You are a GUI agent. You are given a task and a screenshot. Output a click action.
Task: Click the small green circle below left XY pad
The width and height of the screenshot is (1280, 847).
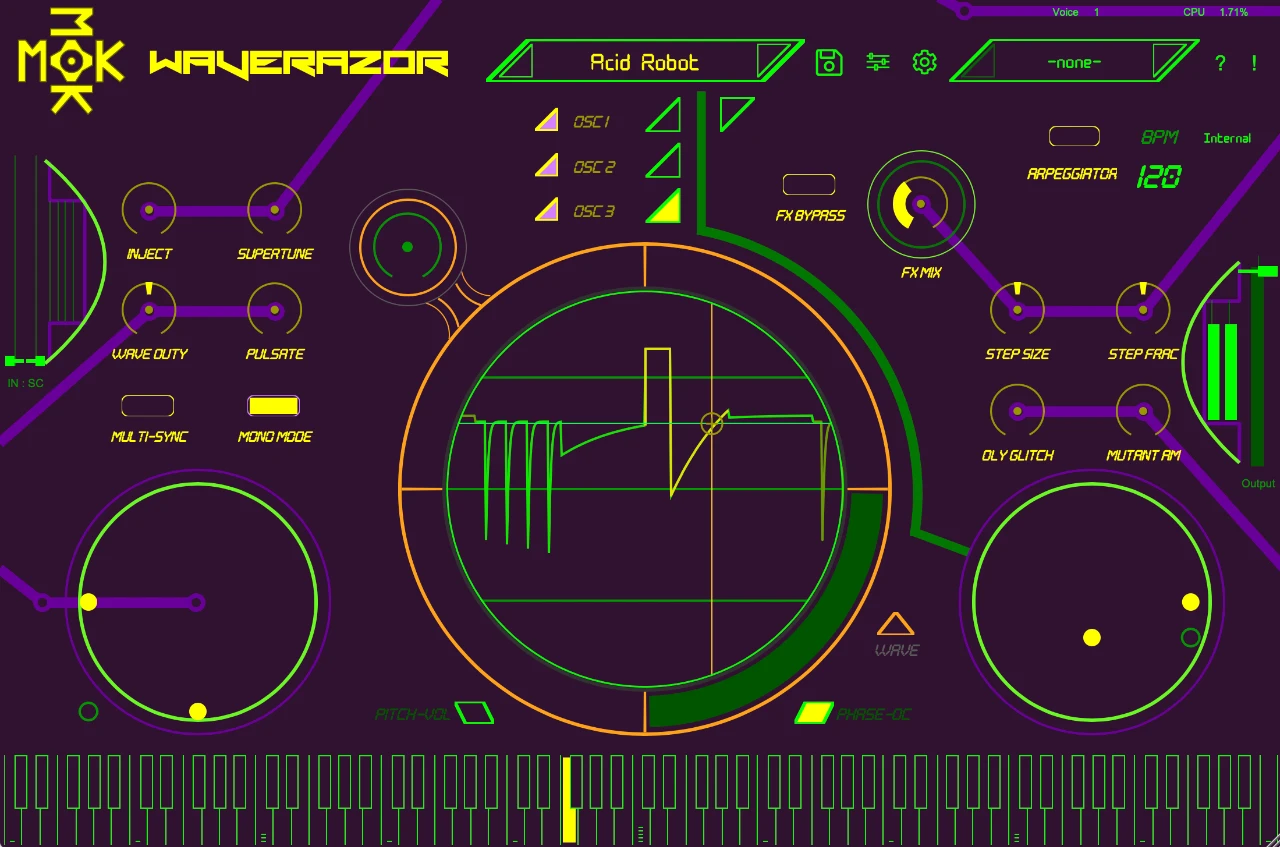coord(88,711)
